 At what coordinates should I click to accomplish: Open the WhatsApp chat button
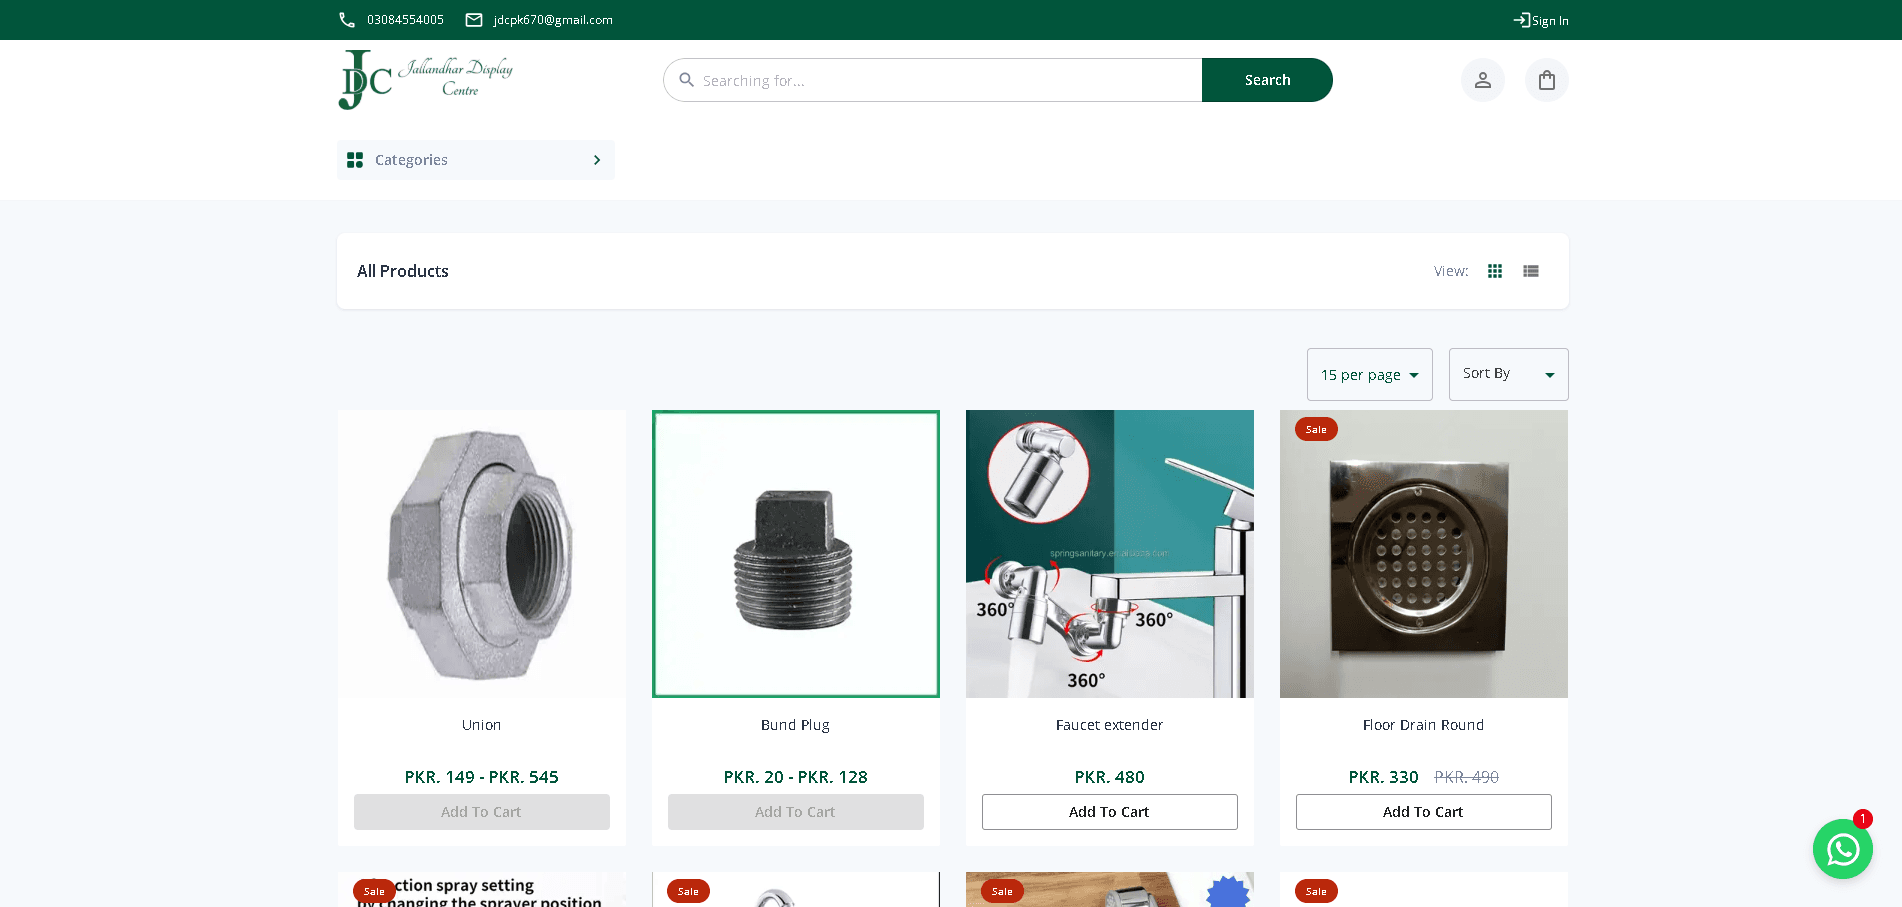coord(1843,849)
